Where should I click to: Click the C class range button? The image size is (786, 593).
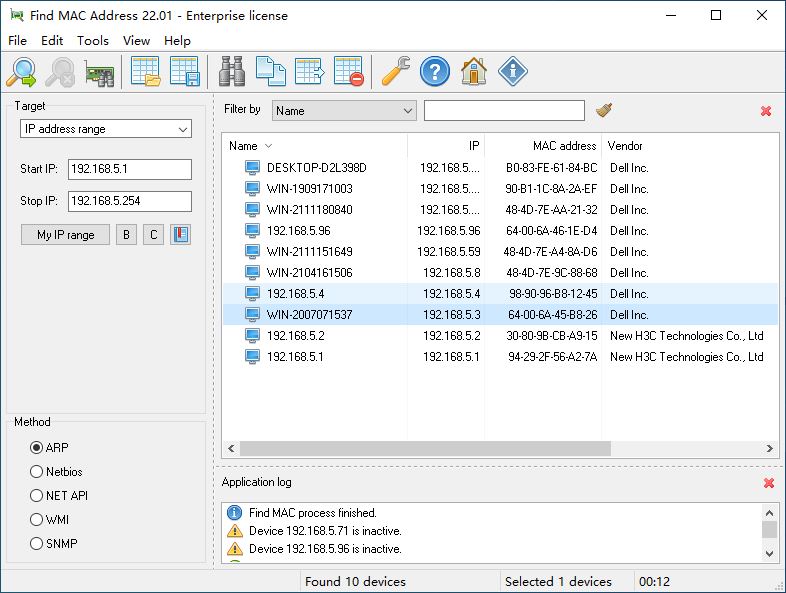coord(153,235)
